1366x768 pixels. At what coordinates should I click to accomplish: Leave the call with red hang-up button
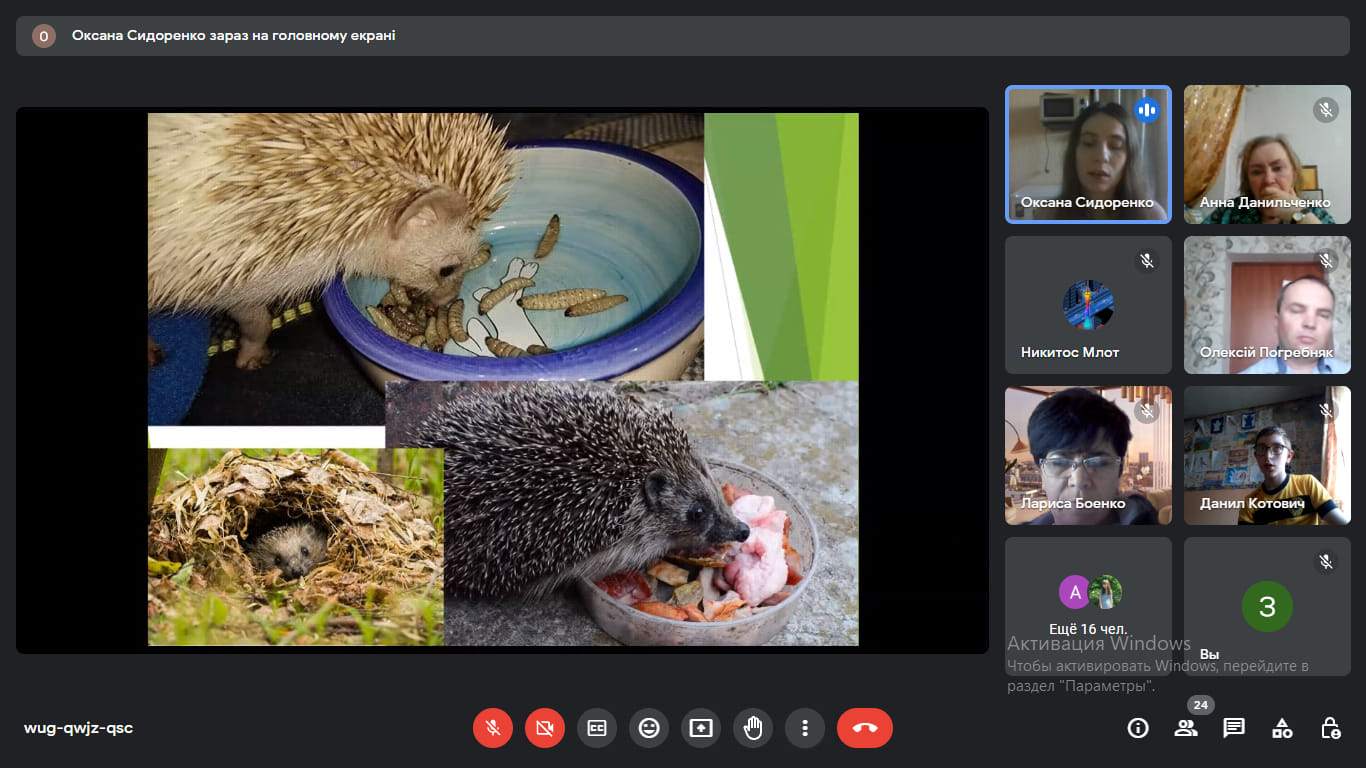click(865, 728)
